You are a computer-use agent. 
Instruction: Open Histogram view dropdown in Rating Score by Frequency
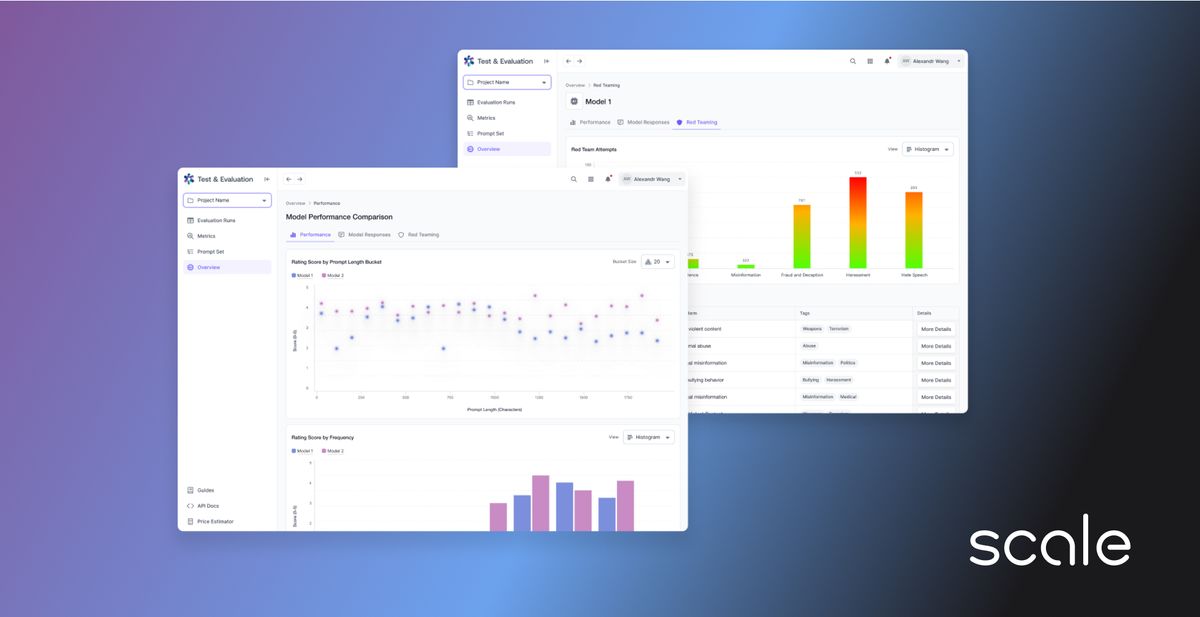tap(648, 437)
